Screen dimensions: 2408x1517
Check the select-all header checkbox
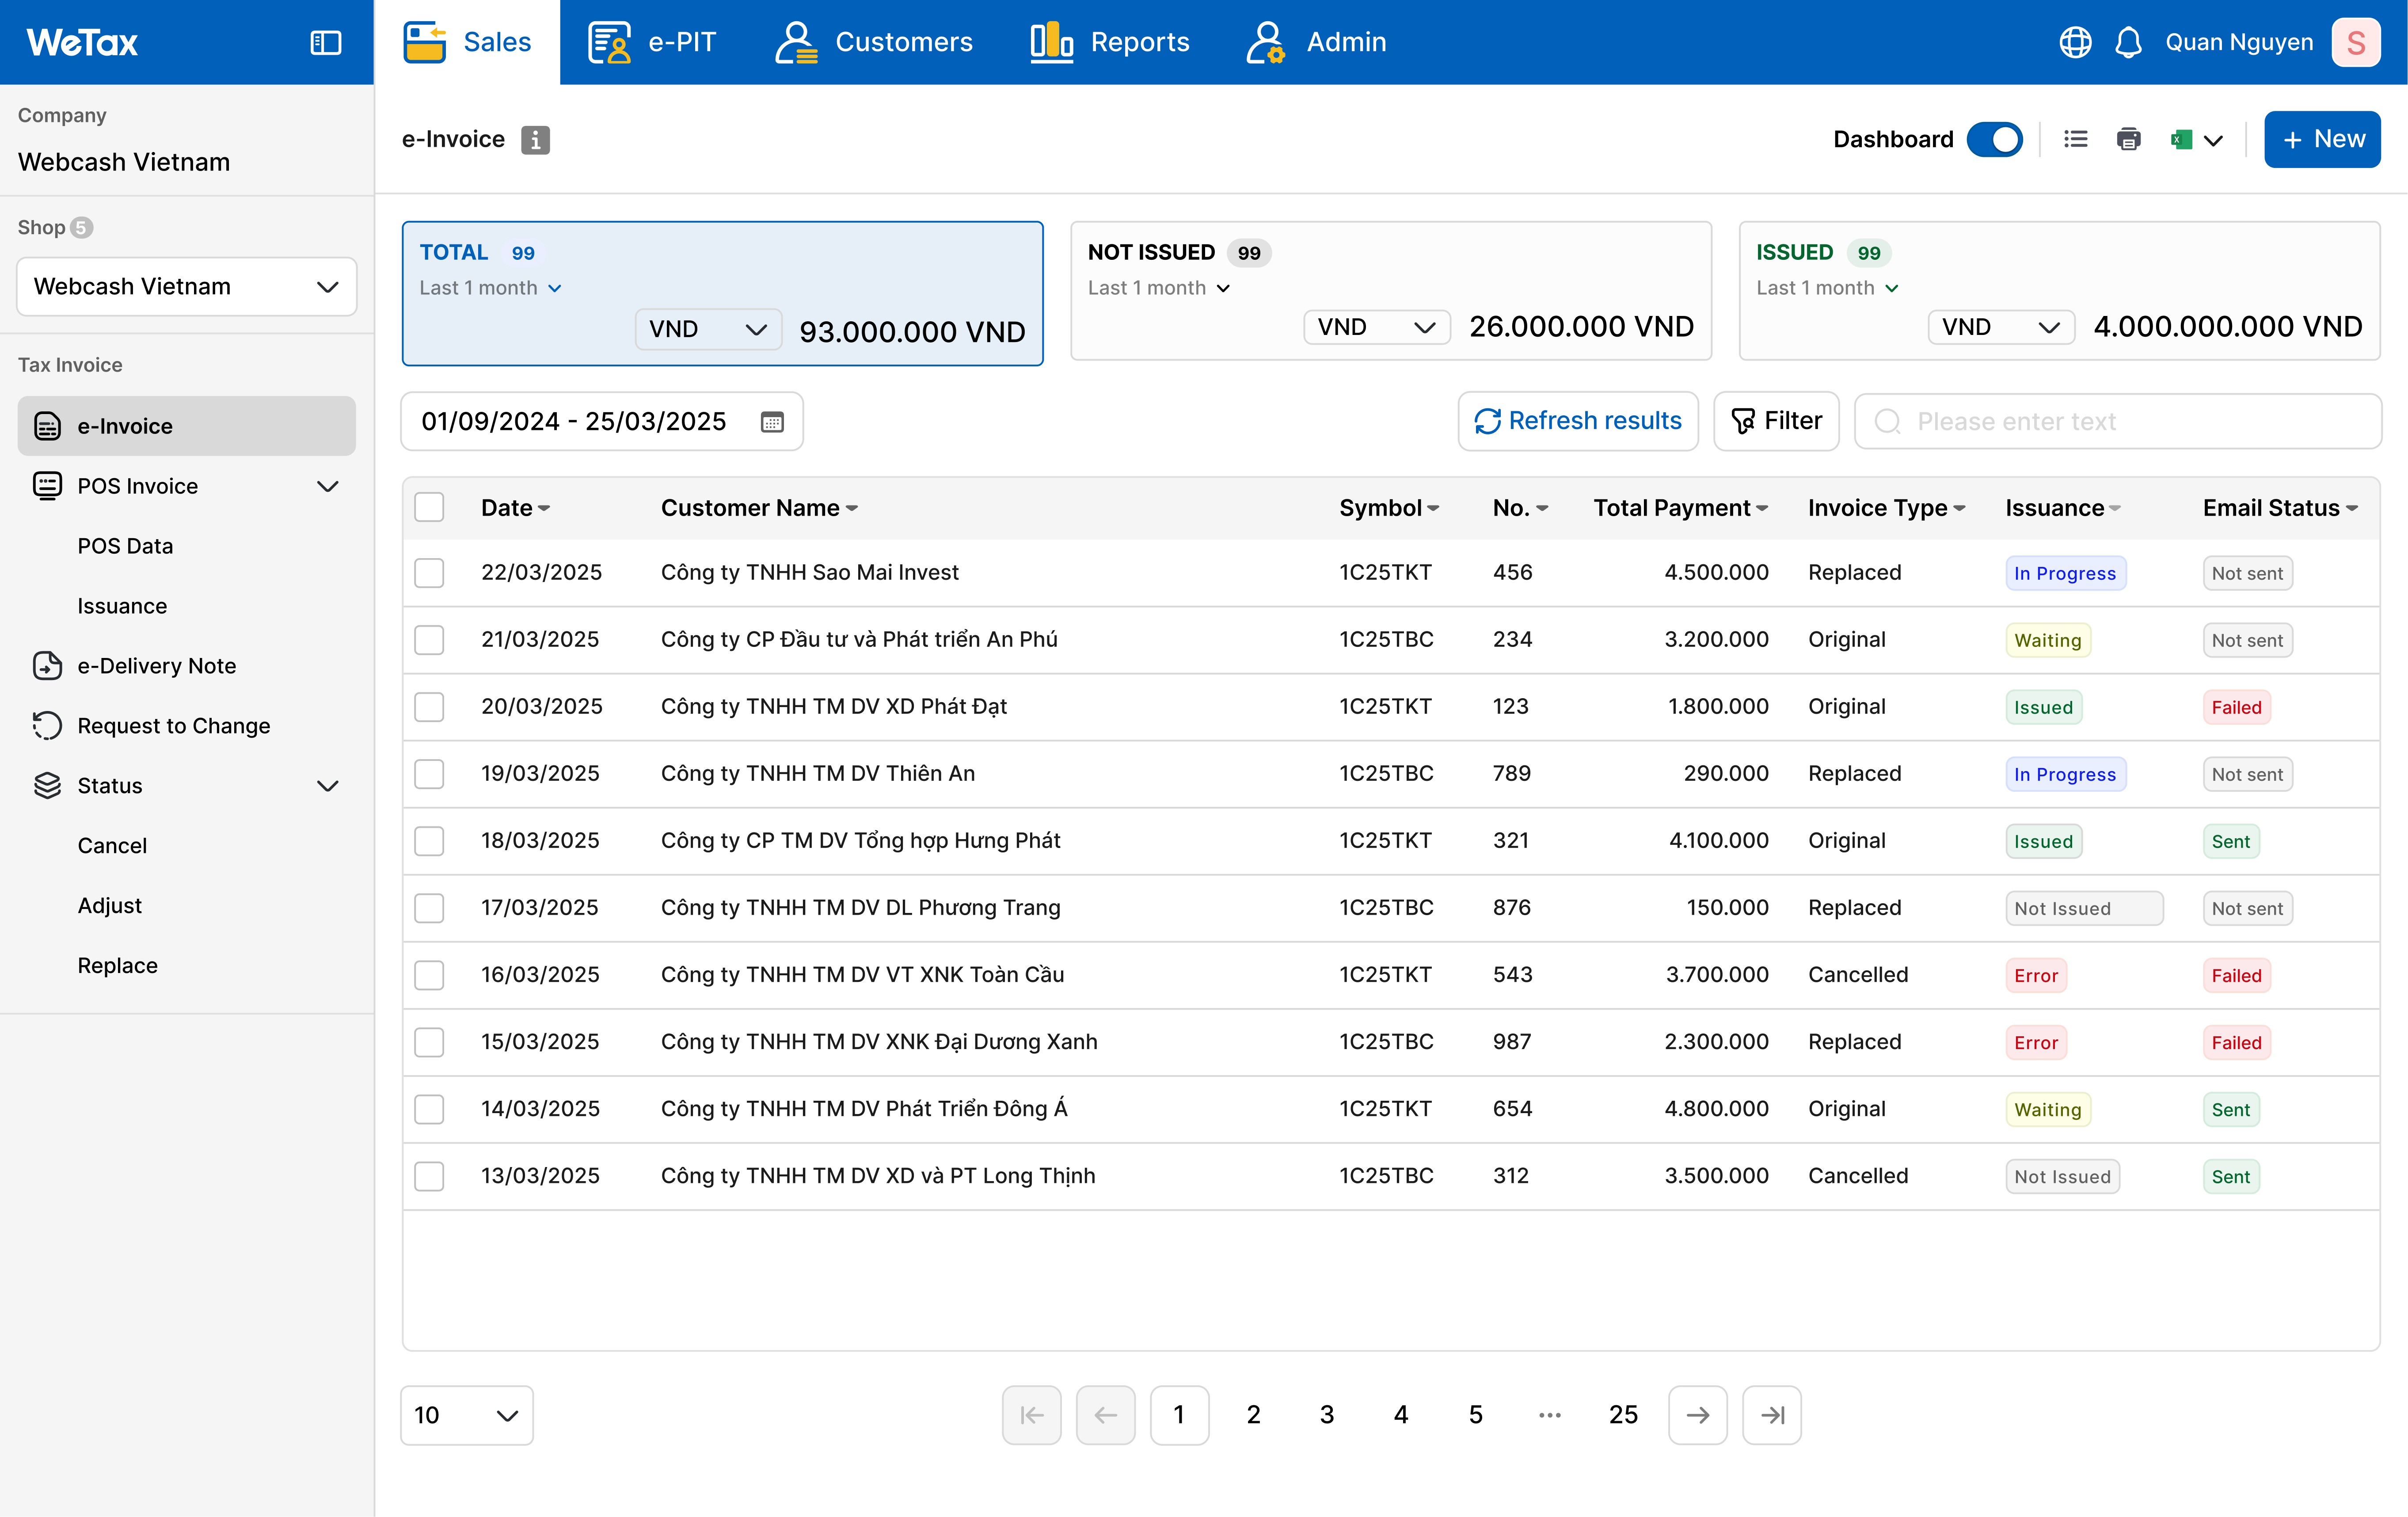430,507
